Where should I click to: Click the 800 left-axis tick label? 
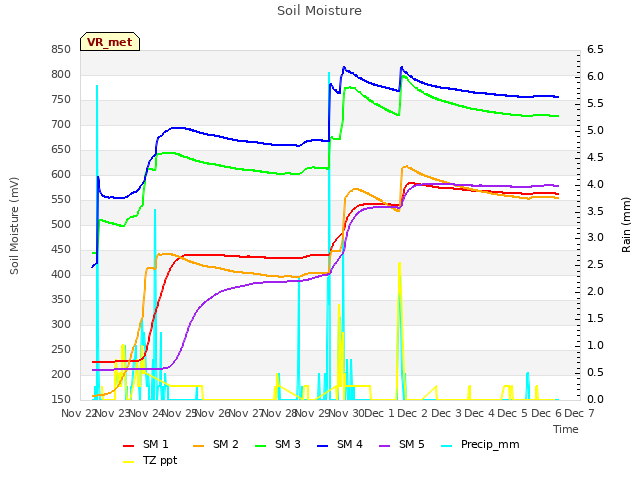coord(61,75)
